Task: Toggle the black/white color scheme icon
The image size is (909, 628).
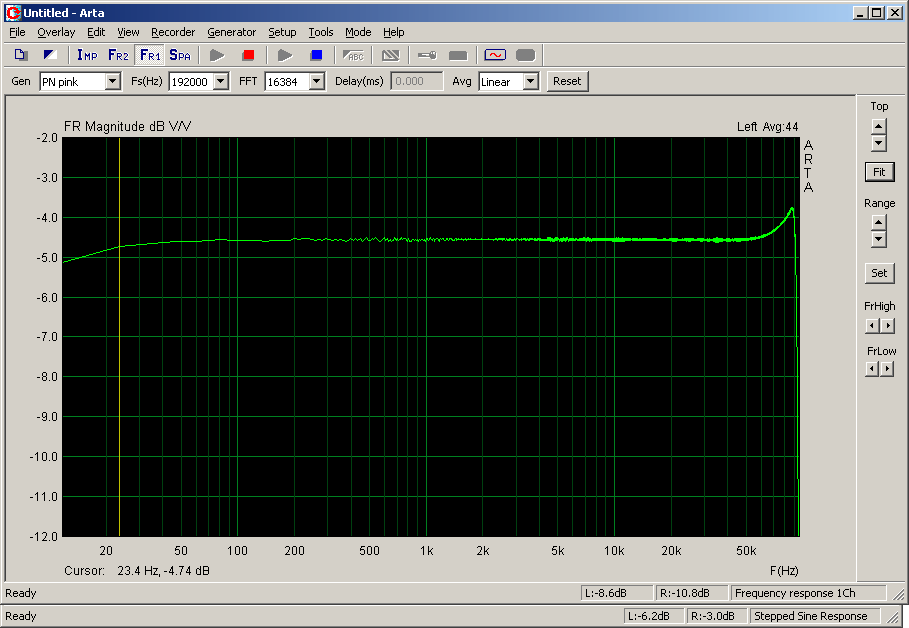Action: click(50, 55)
